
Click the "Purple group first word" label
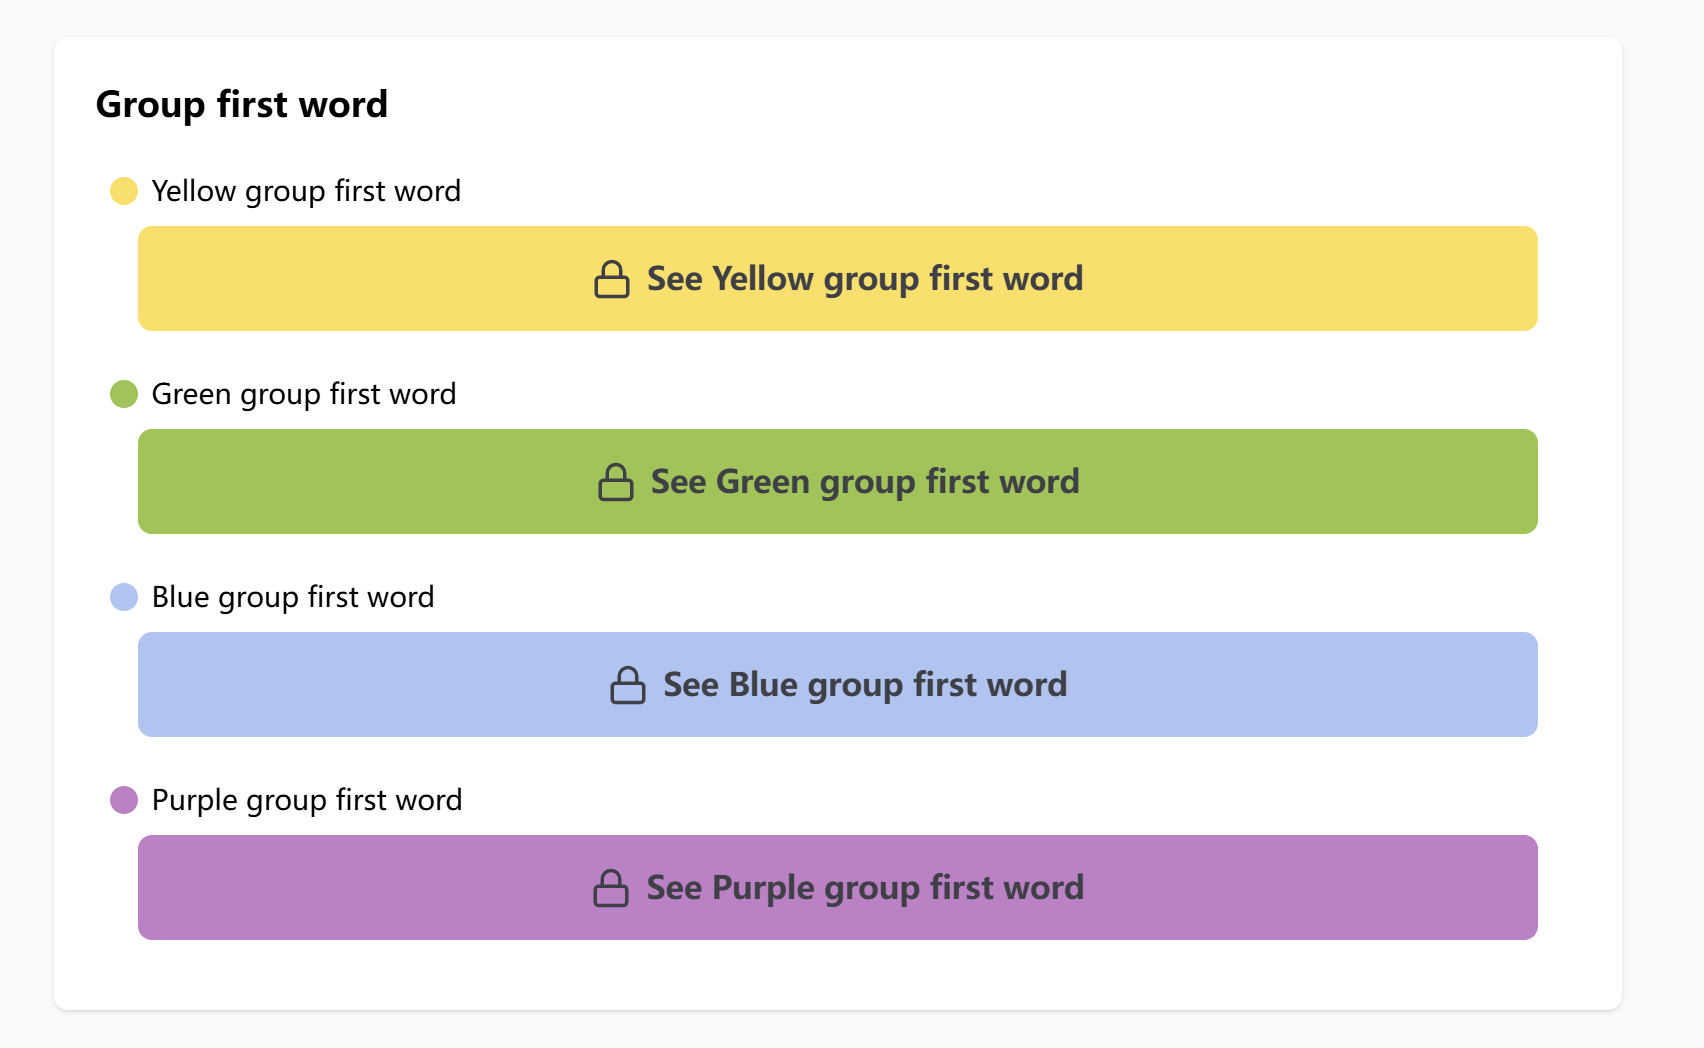[x=307, y=800]
